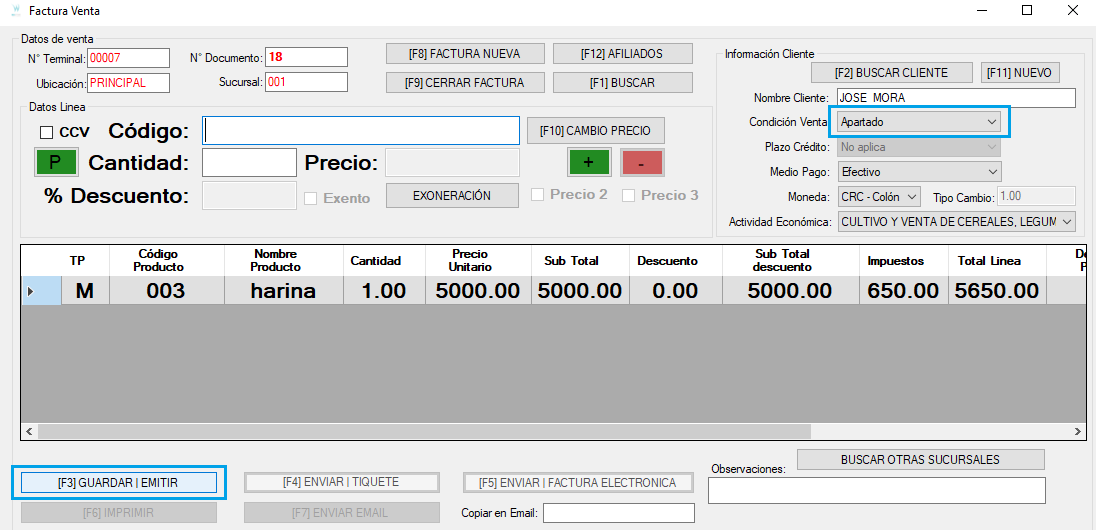The image size is (1096, 530).
Task: Click the Código Producto column header
Action: [167, 261]
